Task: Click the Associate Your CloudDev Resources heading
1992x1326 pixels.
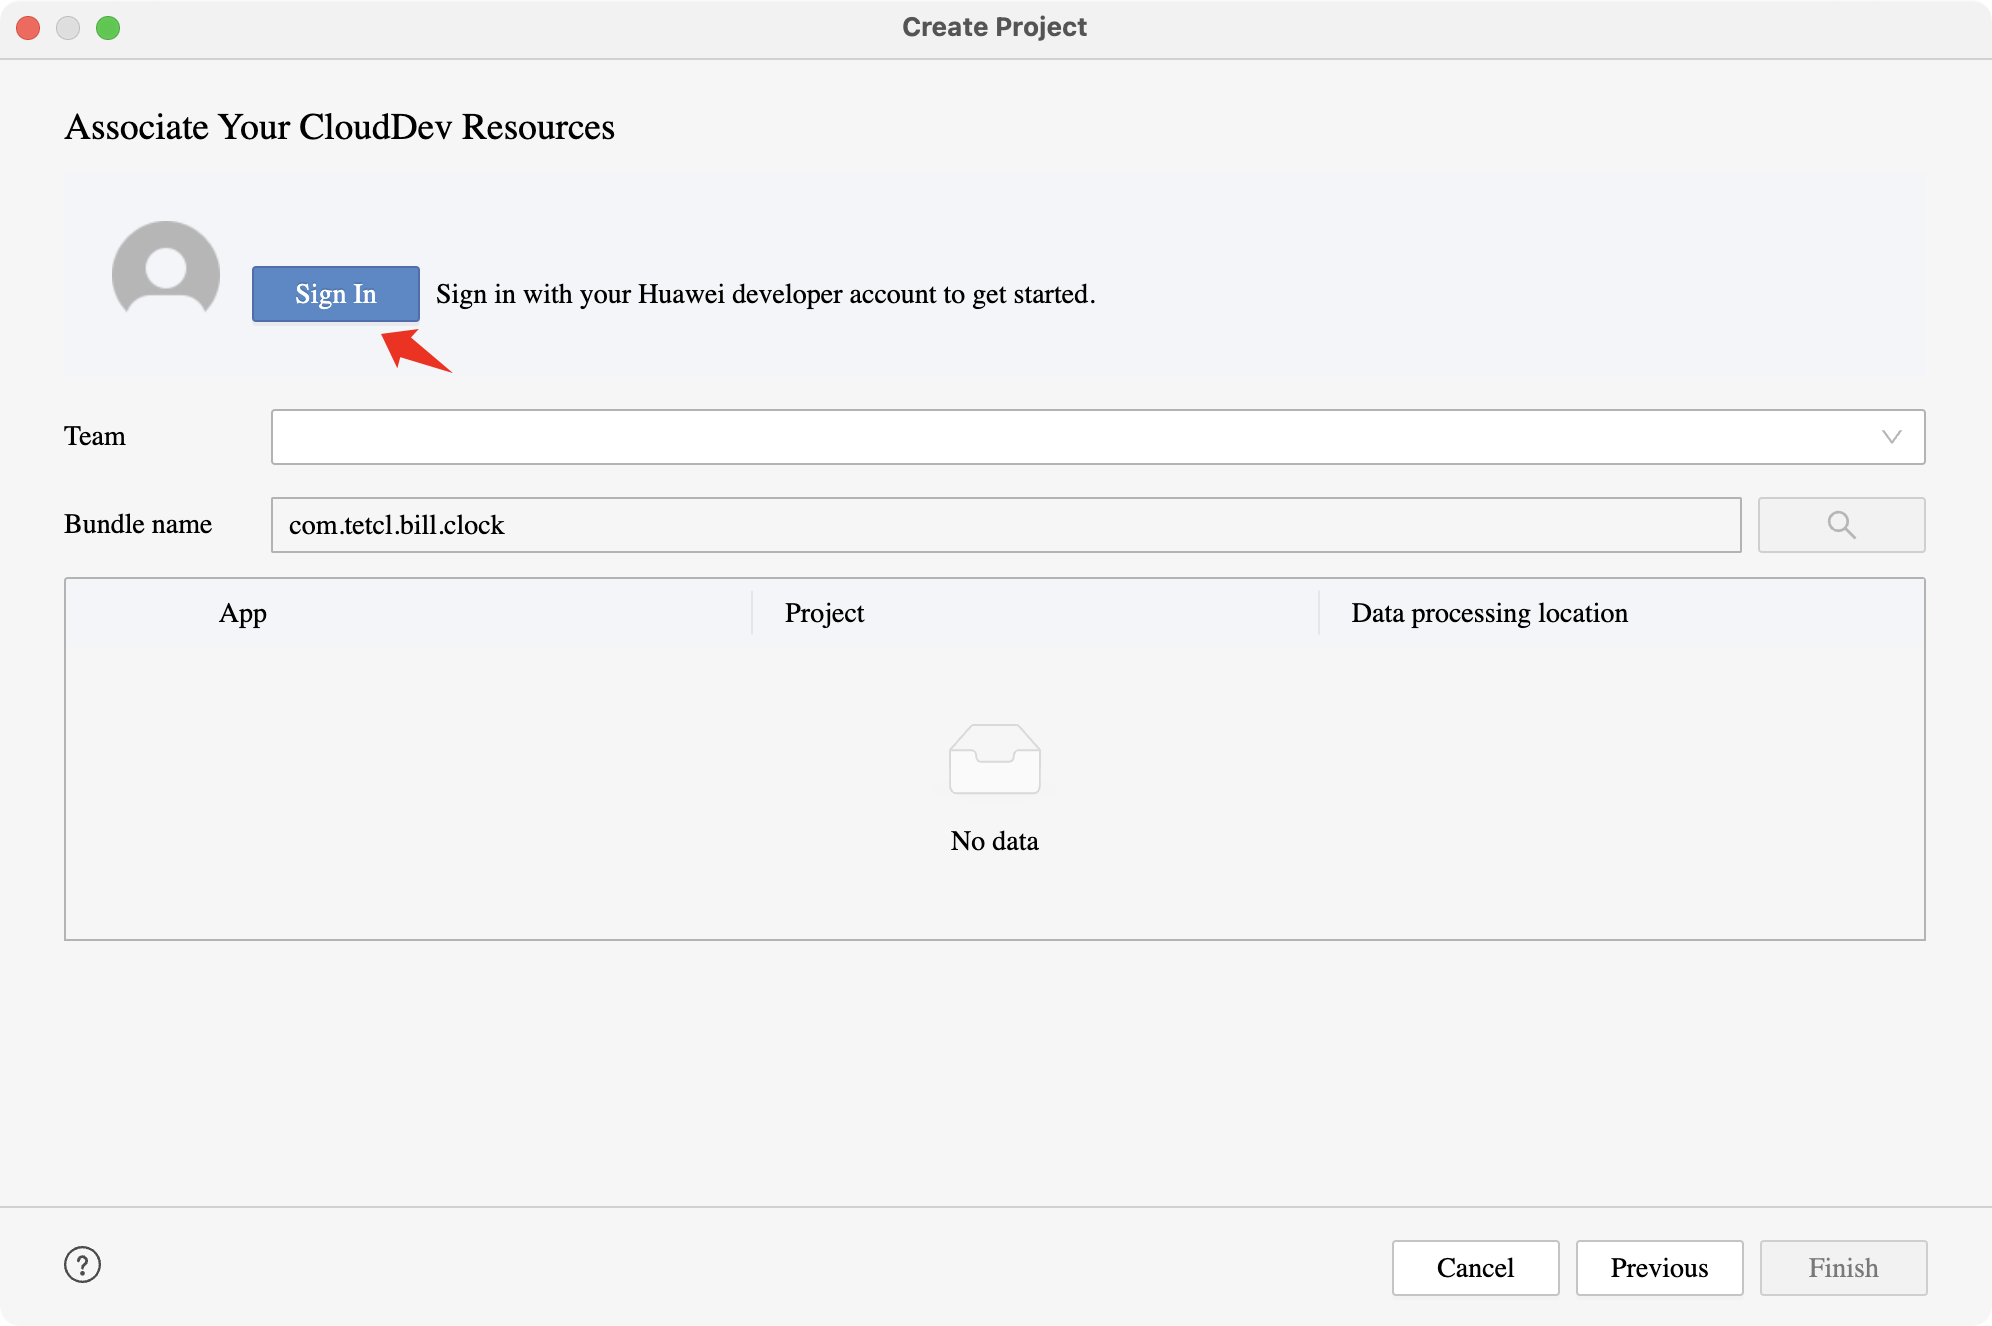Action: (x=339, y=127)
